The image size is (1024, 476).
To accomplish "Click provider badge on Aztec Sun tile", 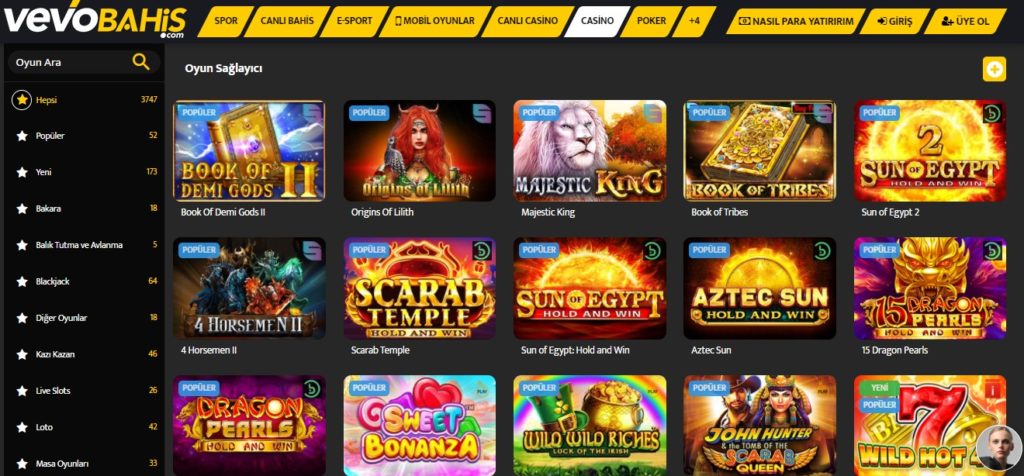I will (822, 251).
